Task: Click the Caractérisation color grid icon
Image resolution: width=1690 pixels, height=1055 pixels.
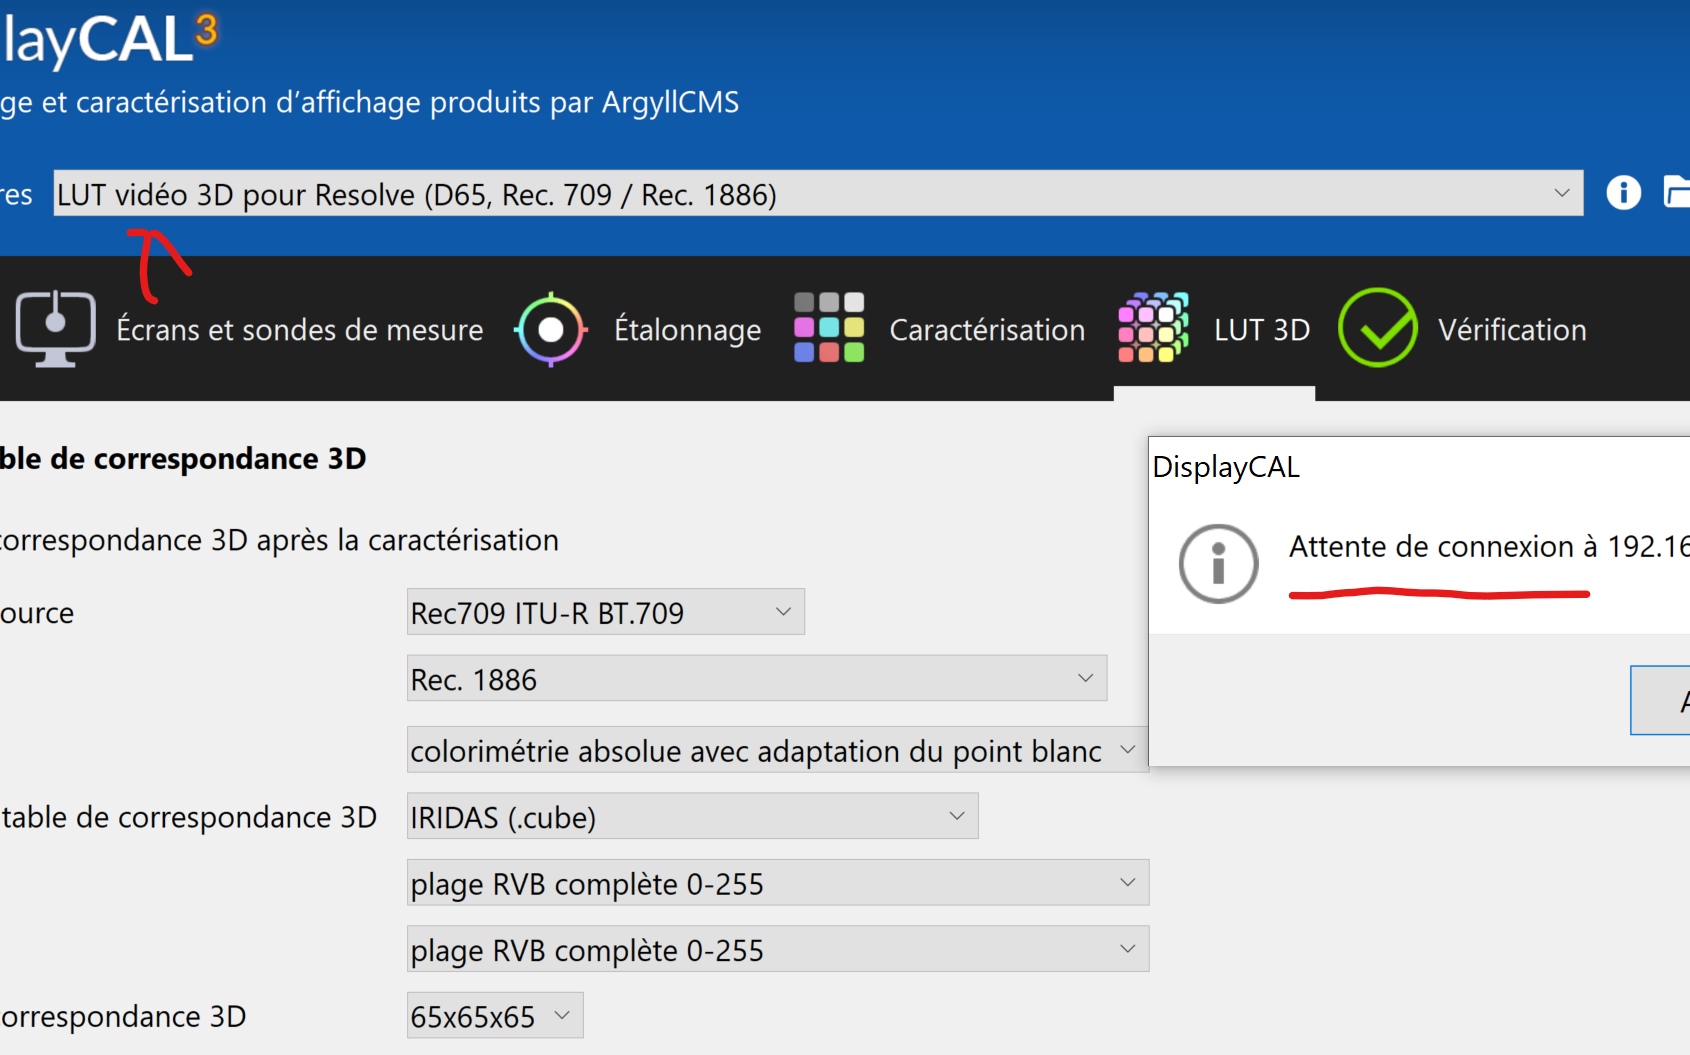Action: pyautogui.click(x=829, y=328)
